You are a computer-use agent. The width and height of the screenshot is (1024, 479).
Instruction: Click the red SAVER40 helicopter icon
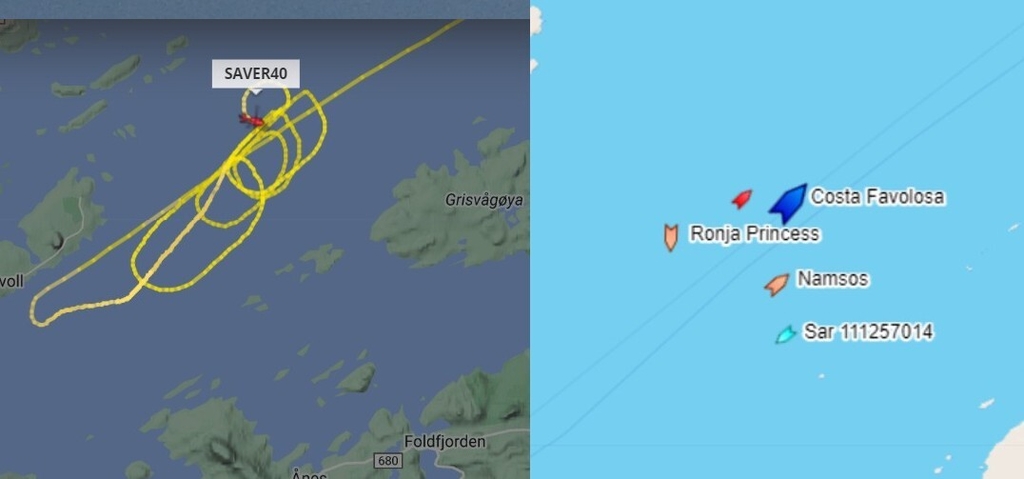click(x=252, y=119)
